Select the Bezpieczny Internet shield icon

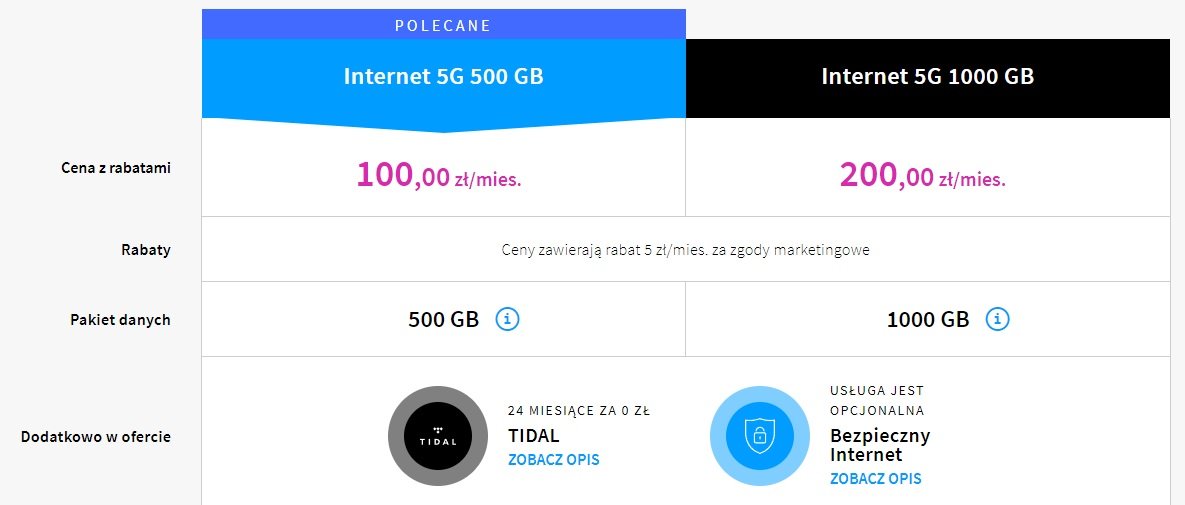point(760,435)
